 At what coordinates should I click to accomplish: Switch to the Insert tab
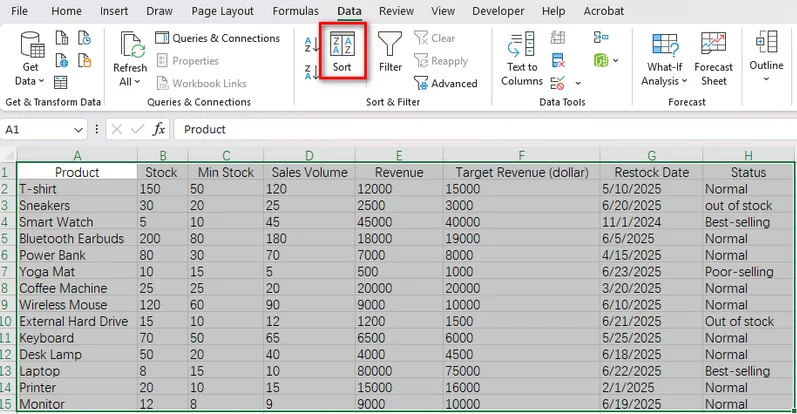coord(114,11)
